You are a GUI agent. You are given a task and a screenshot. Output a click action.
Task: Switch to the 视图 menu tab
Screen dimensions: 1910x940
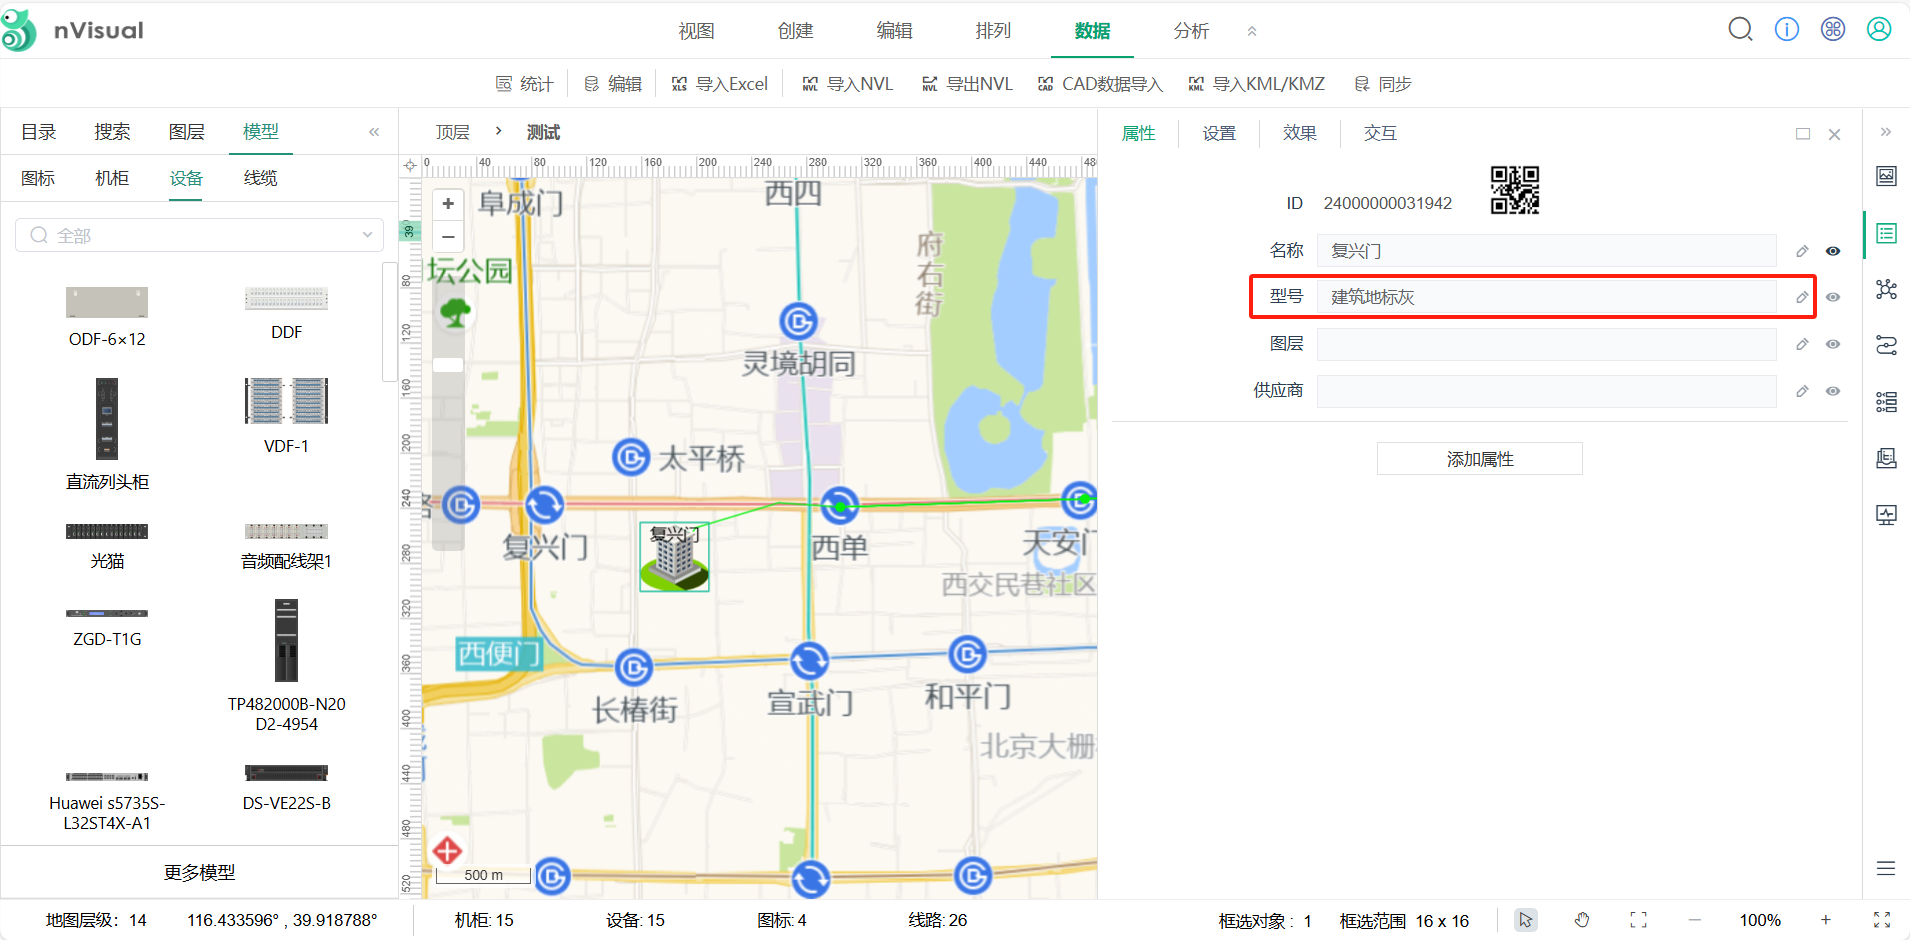click(x=696, y=31)
